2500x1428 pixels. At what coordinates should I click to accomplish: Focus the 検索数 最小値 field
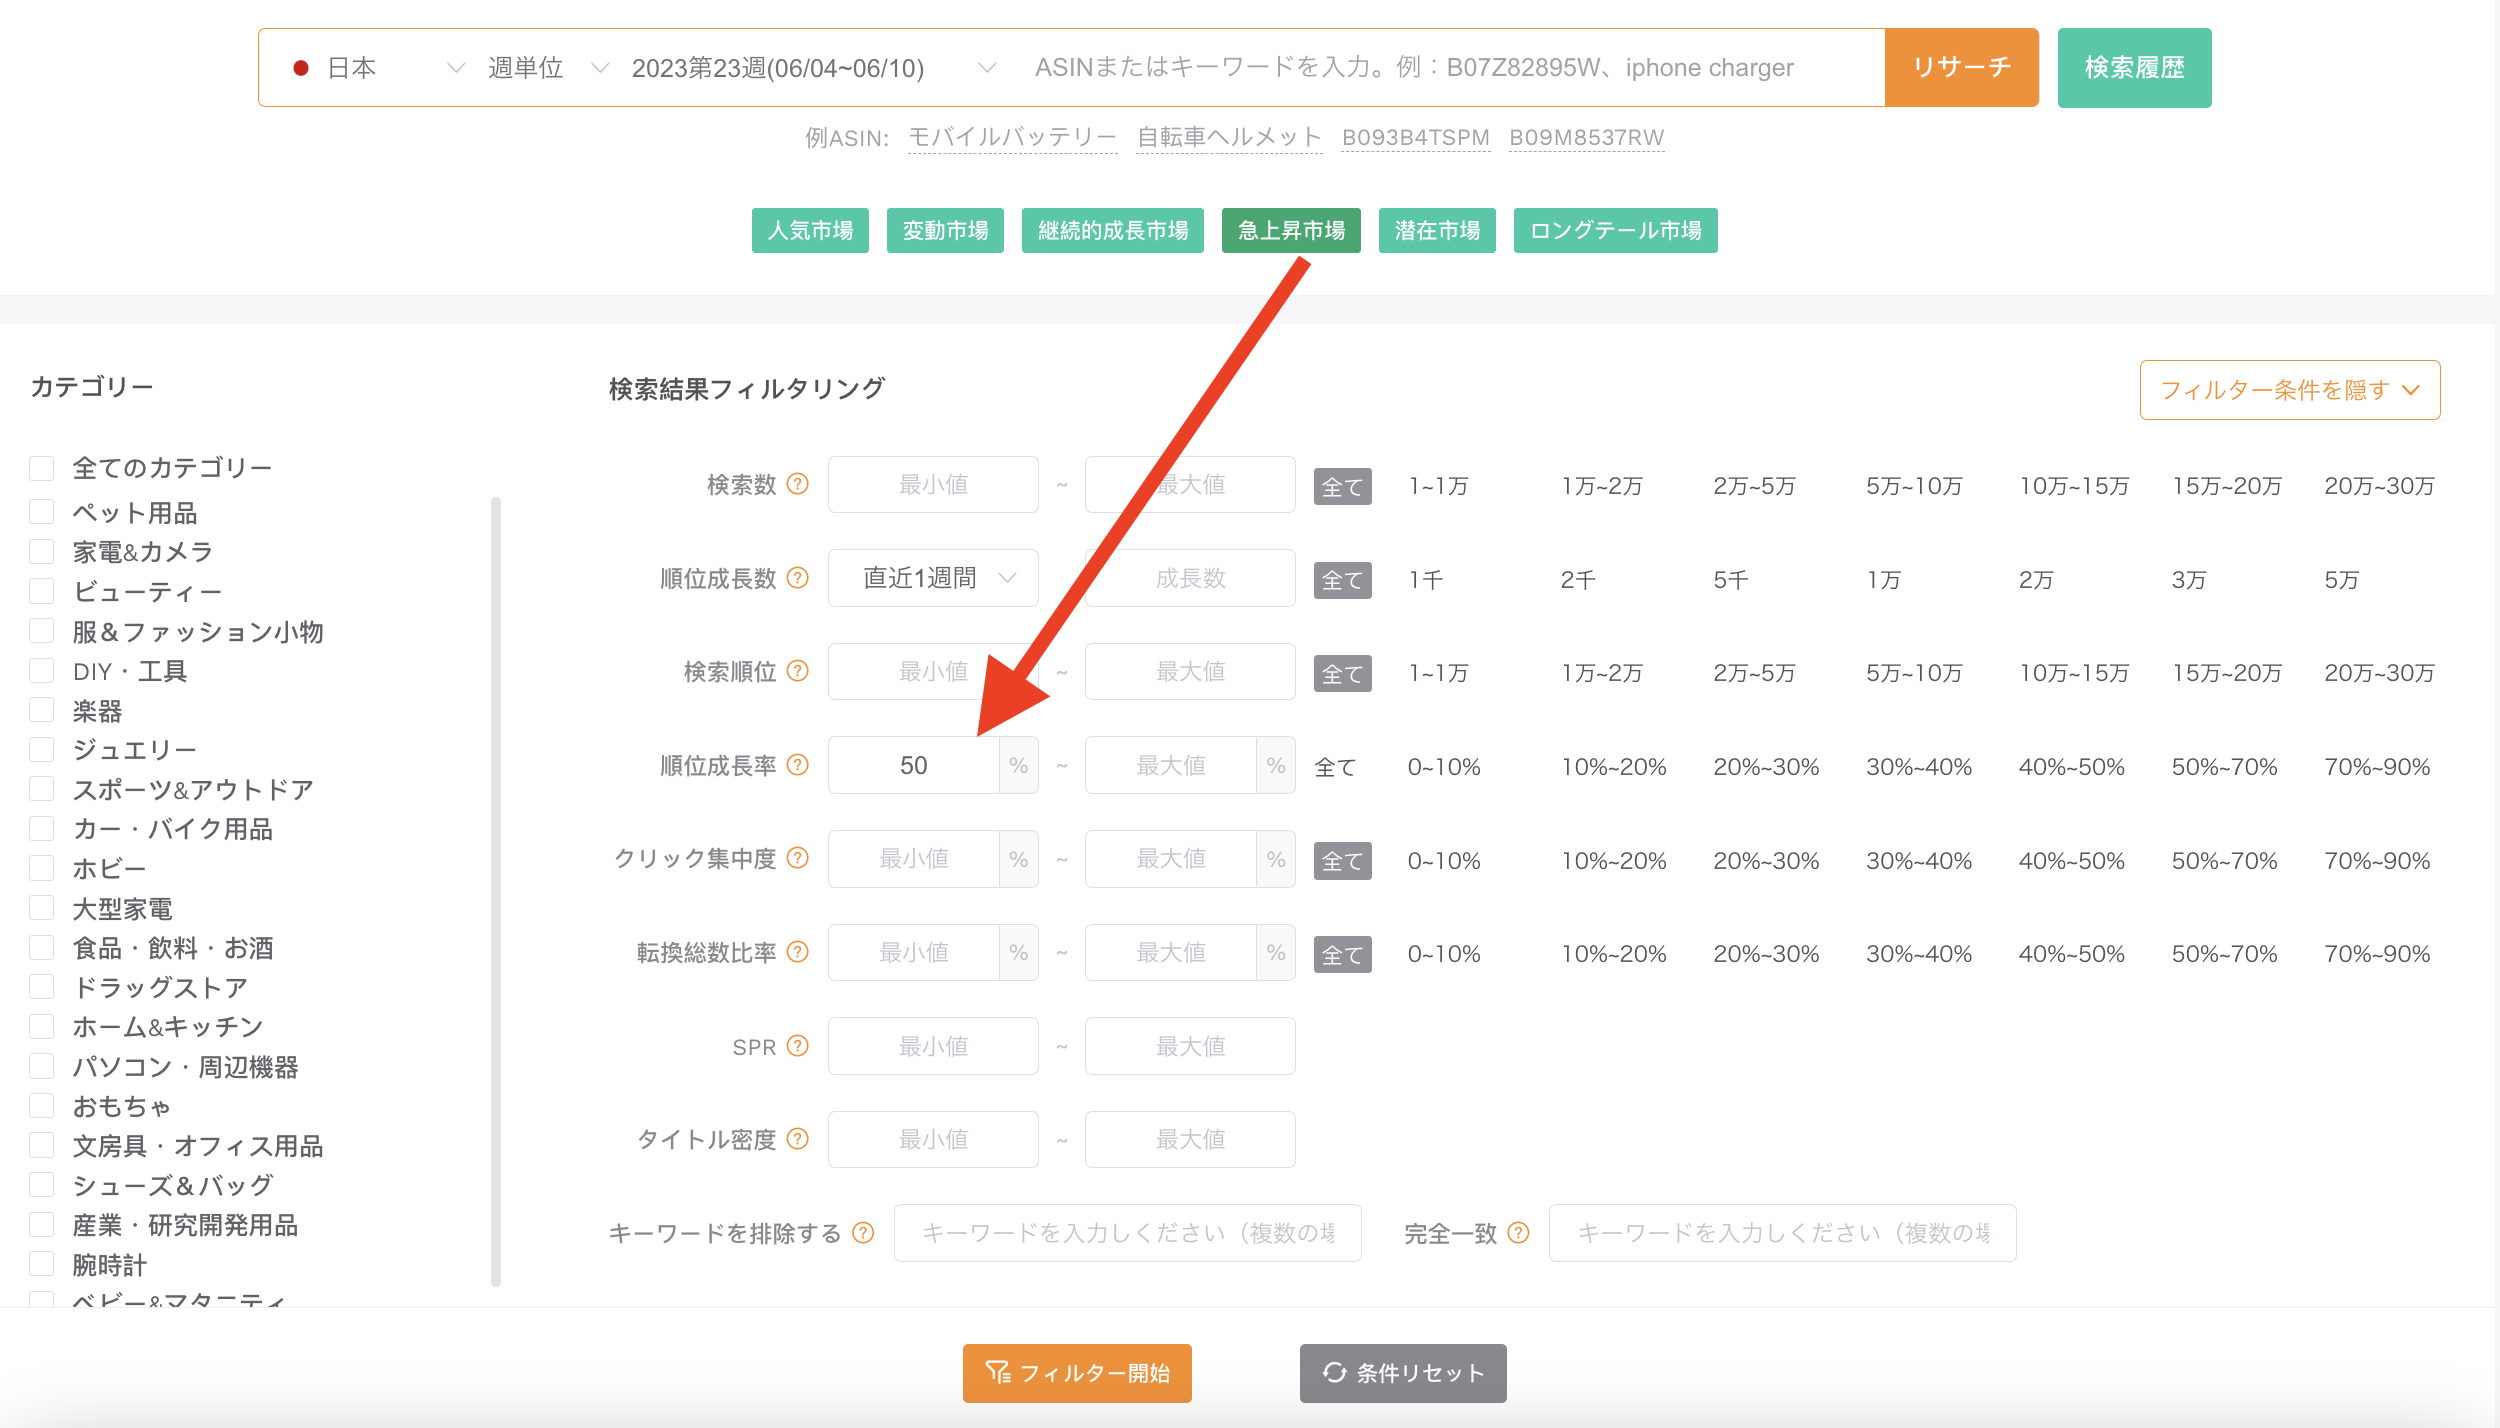click(x=933, y=485)
